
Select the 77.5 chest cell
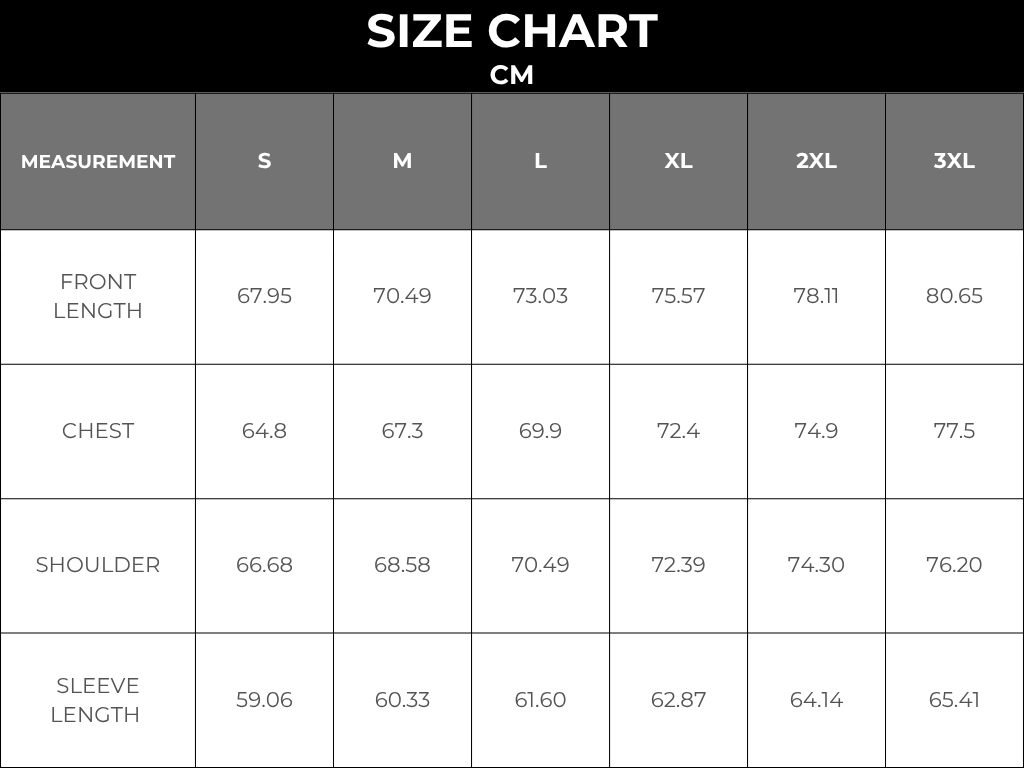coord(954,431)
